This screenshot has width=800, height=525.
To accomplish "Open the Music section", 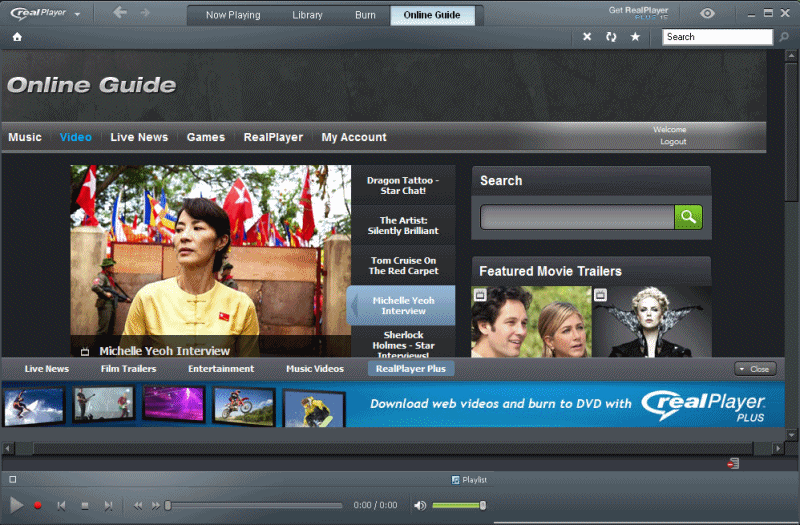I will coord(25,137).
